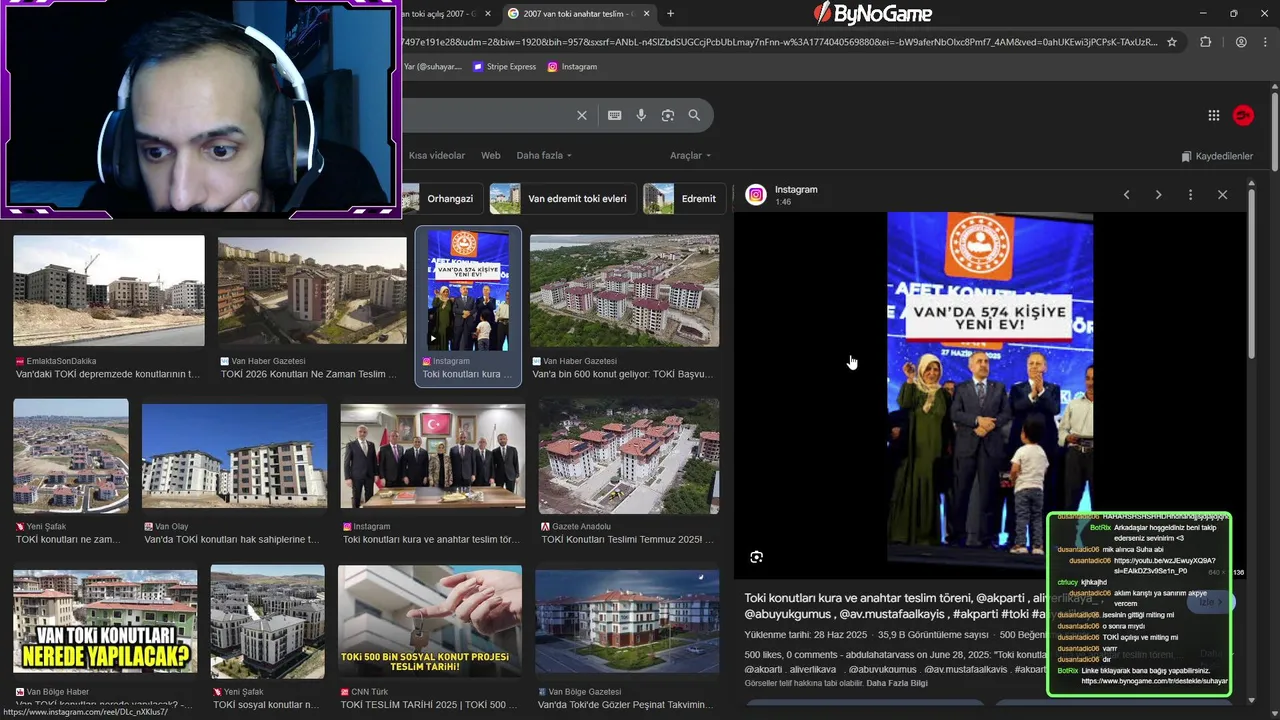1280x720 pixels.
Task: Open Van Olay TOKİ hak sahipleri thumbnail
Action: pyautogui.click(x=234, y=456)
